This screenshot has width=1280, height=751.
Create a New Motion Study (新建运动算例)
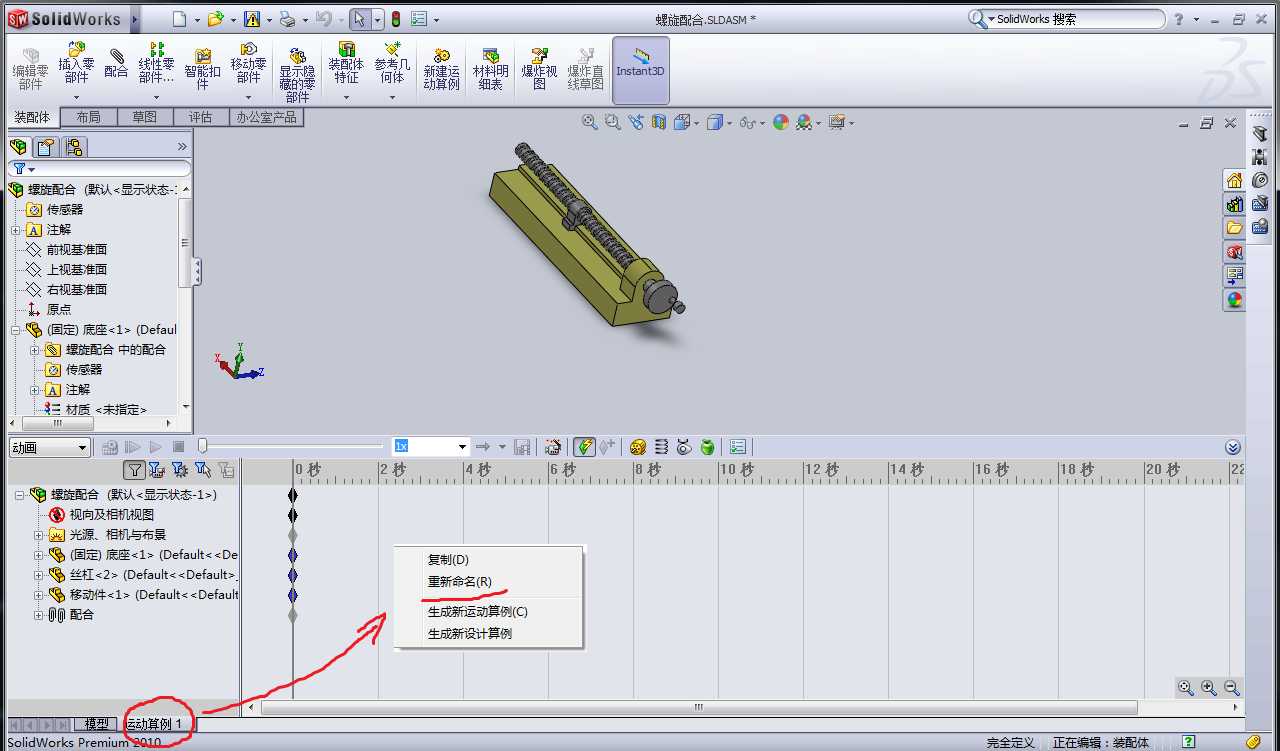click(x=441, y=68)
